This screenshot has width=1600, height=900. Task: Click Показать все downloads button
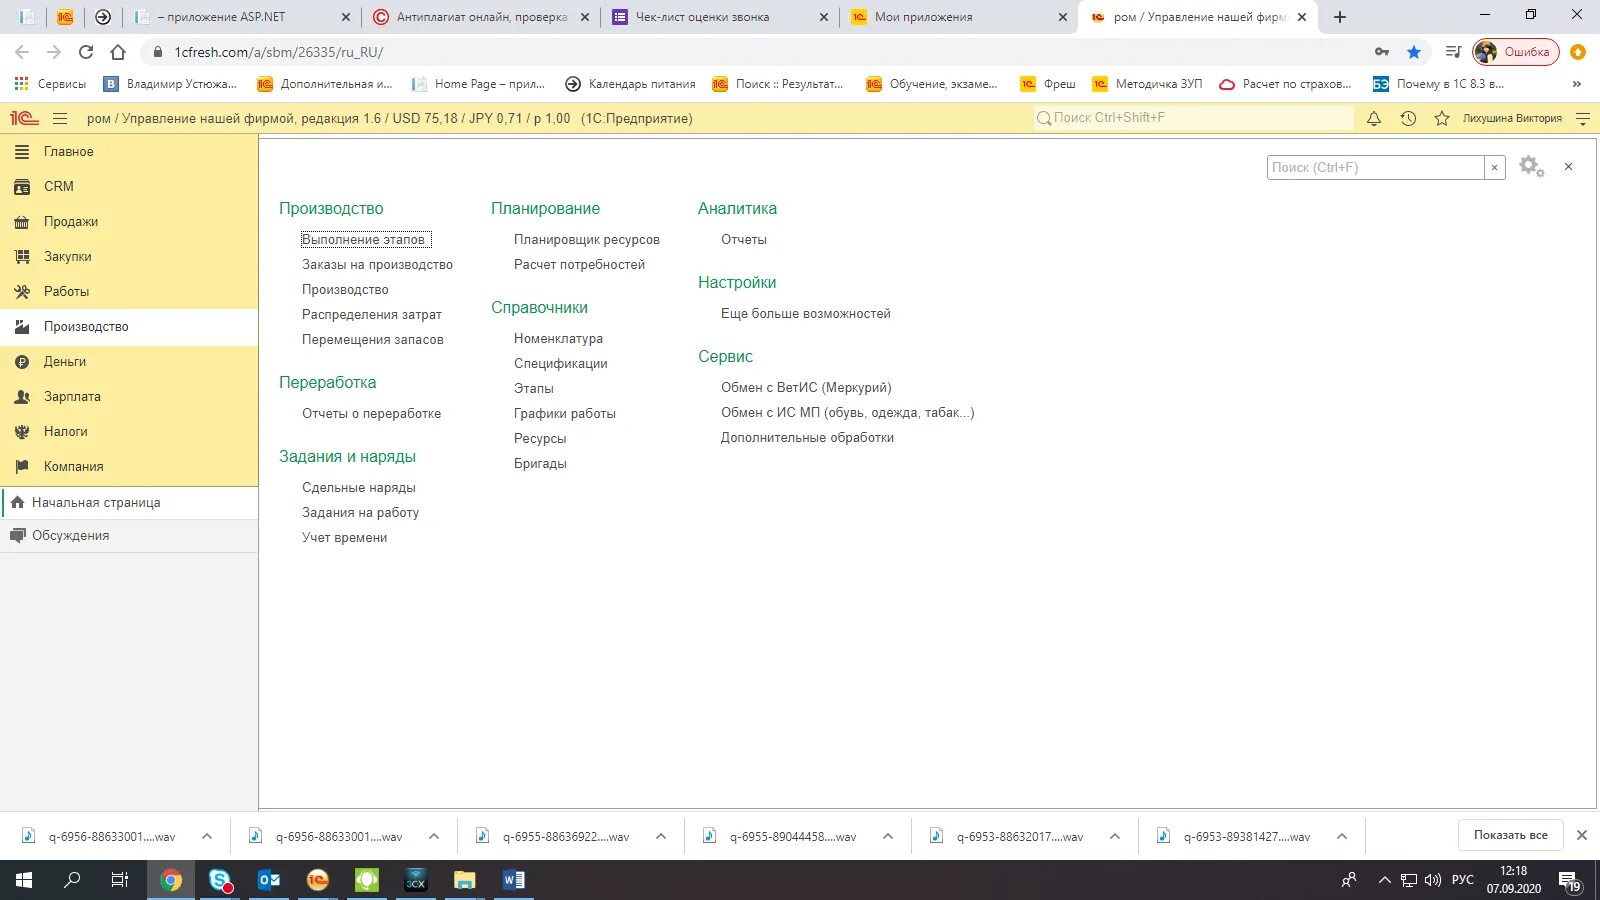1510,835
